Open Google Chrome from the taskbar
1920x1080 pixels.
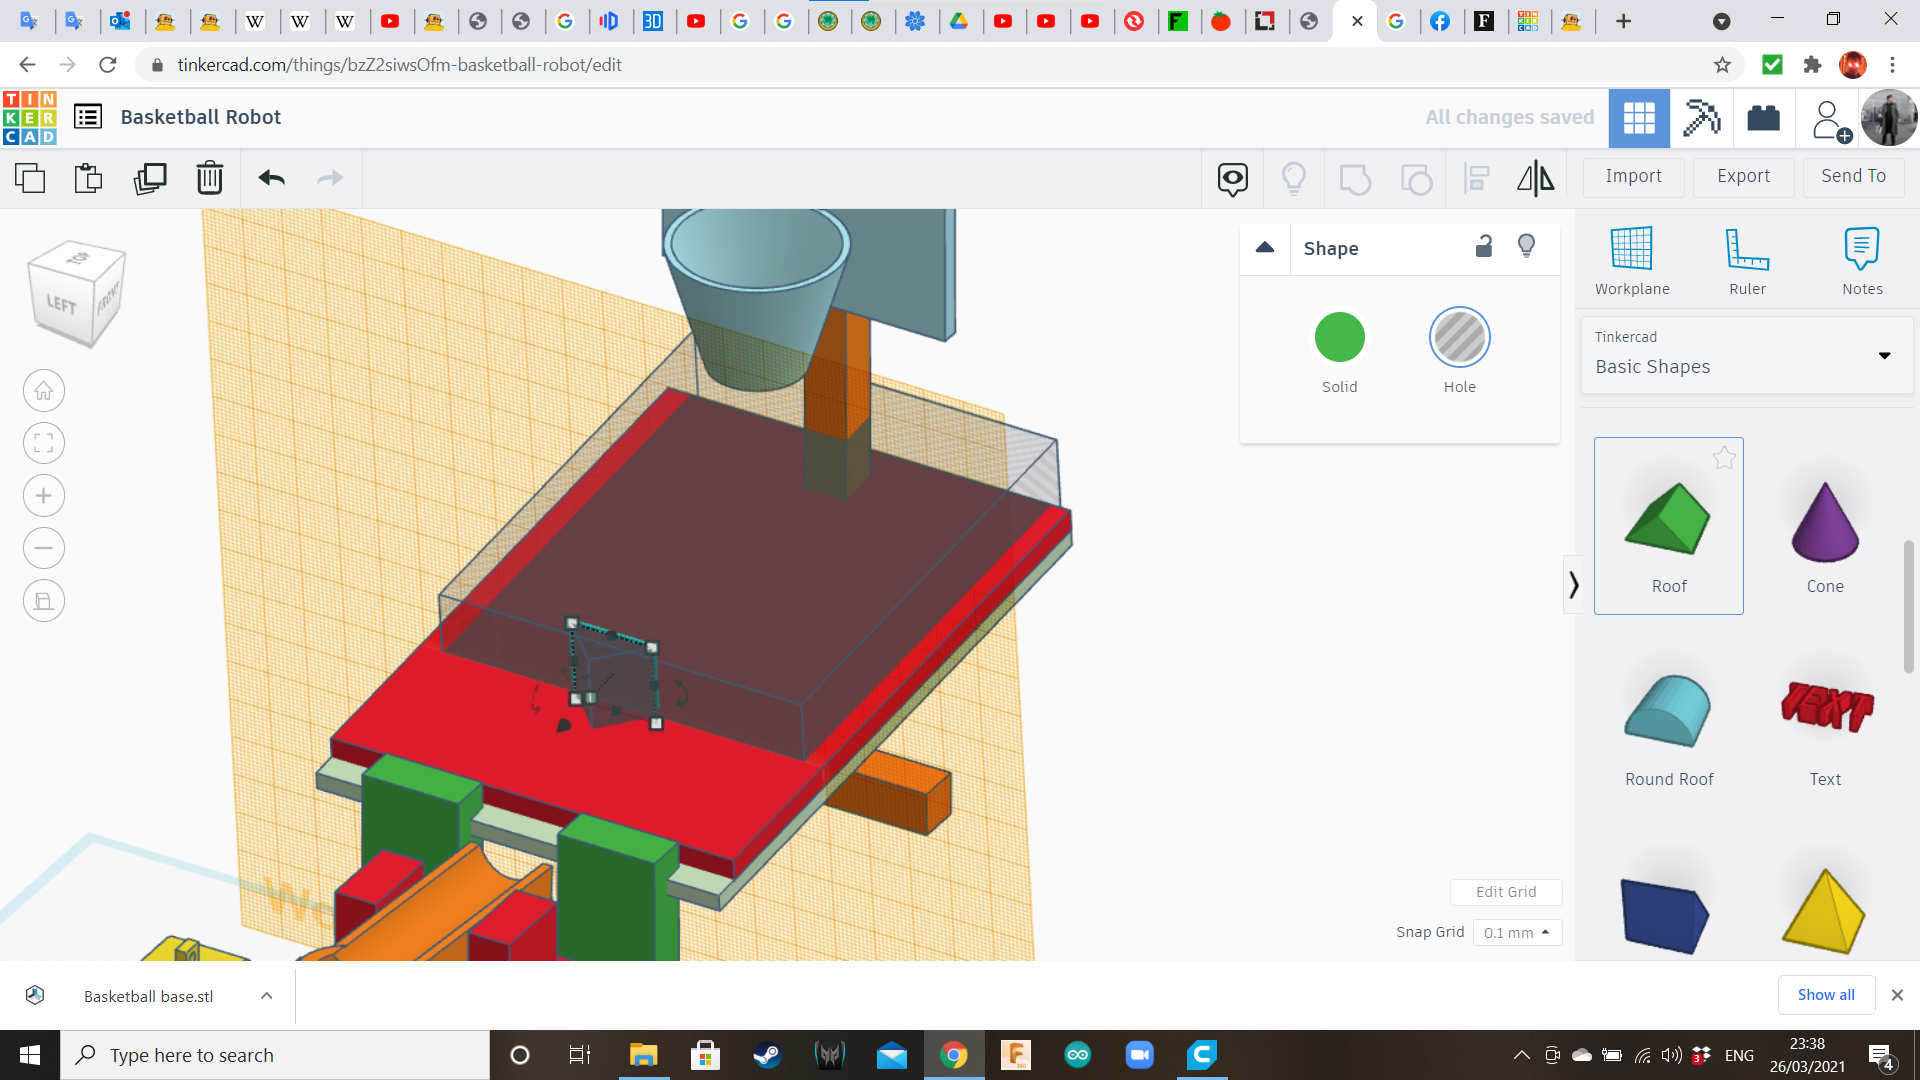(x=953, y=1054)
